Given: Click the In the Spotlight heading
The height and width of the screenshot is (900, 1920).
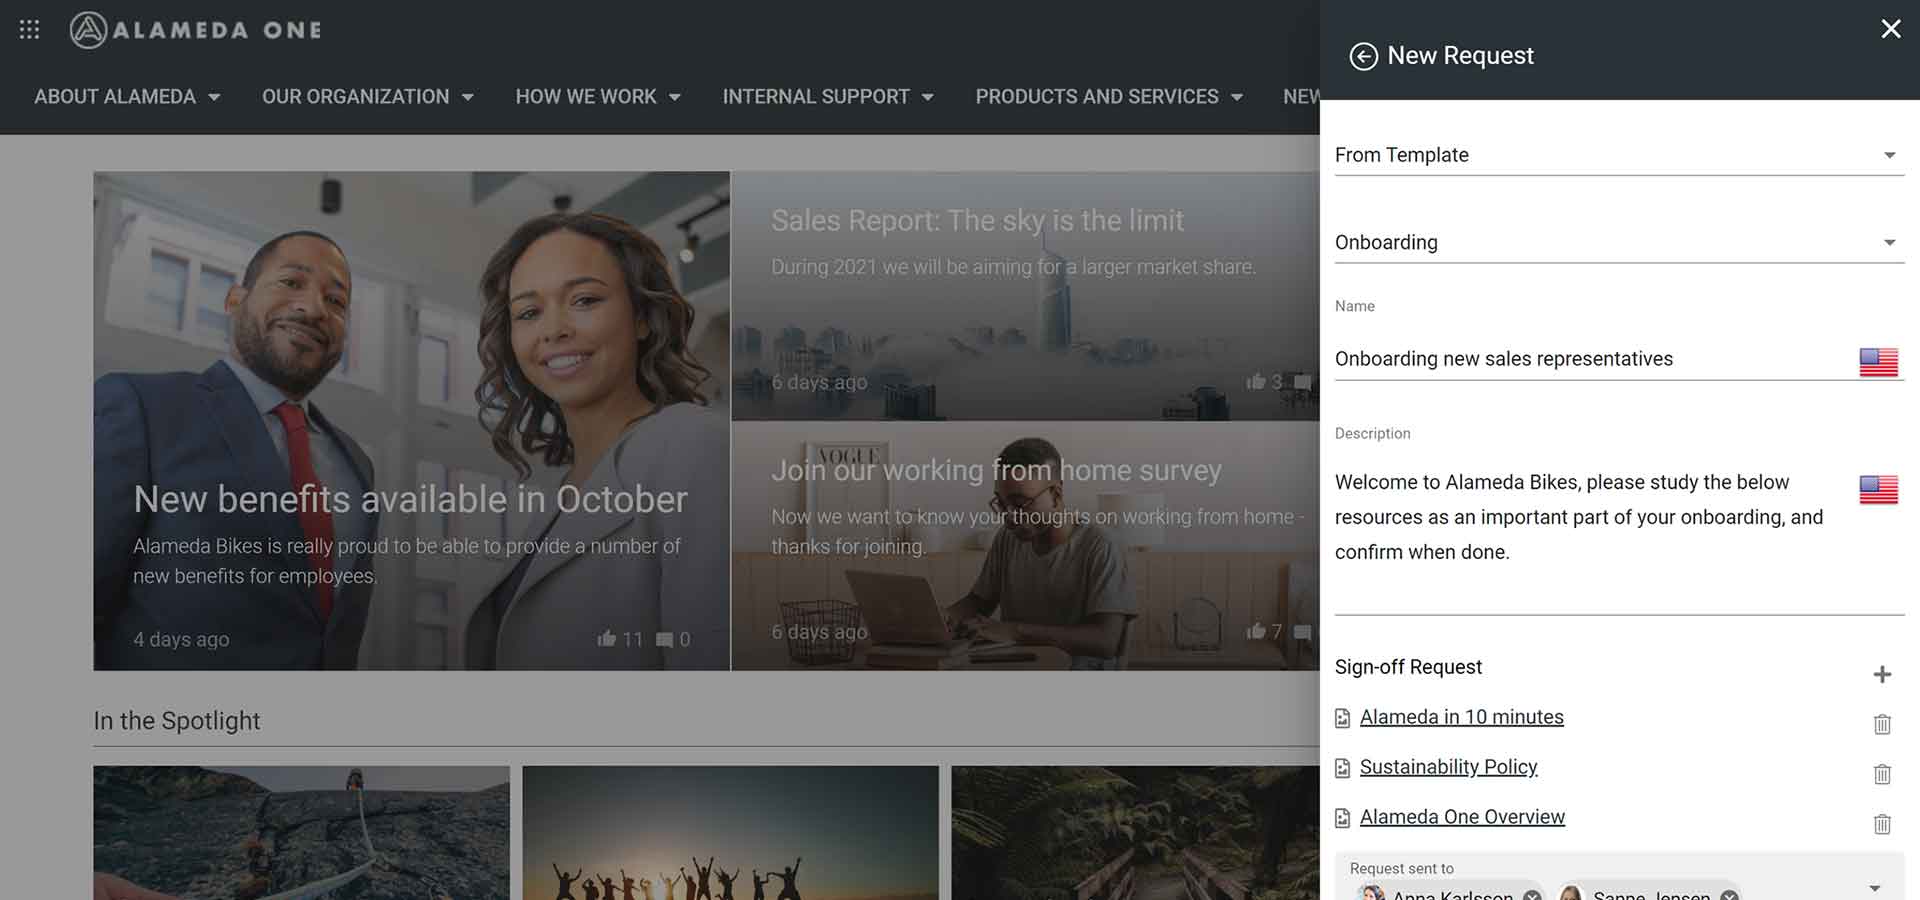Looking at the screenshot, I should click(x=177, y=721).
